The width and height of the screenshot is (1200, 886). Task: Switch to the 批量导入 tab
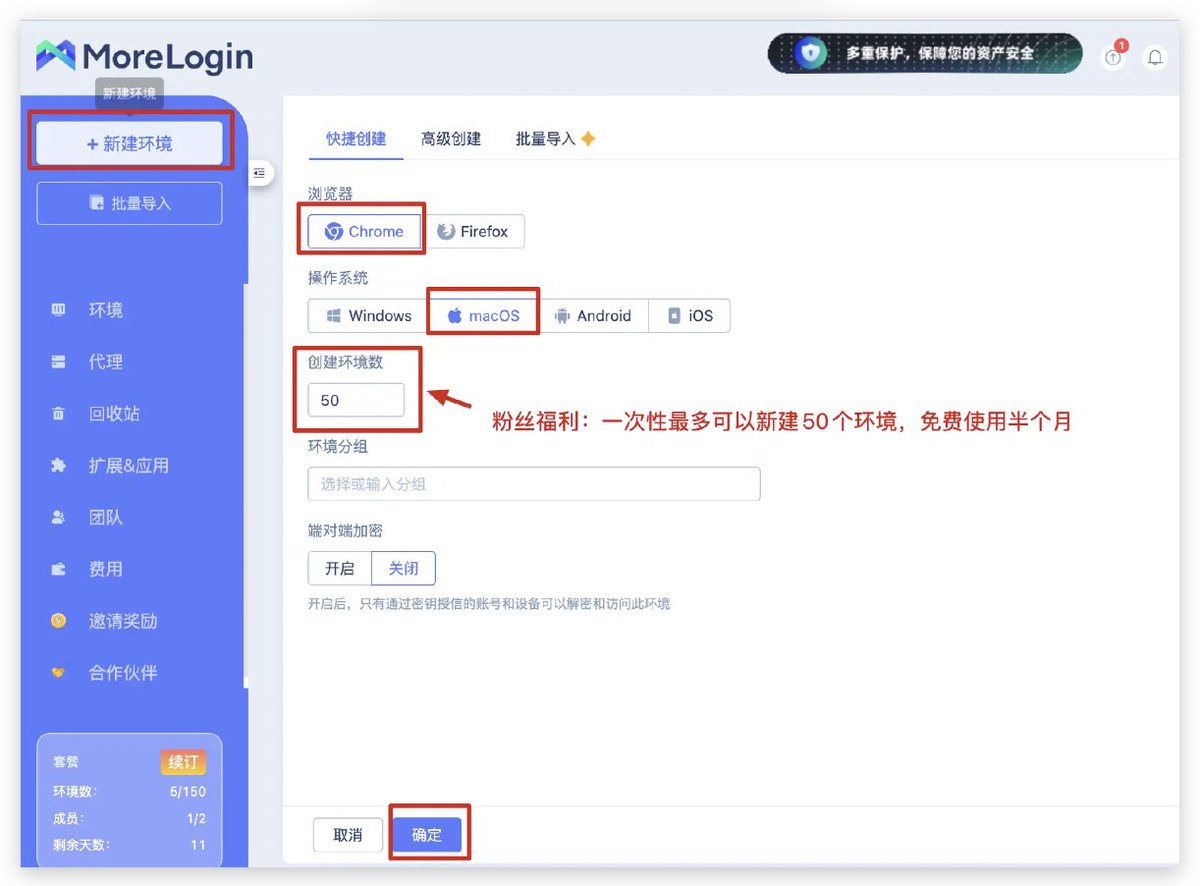coord(556,139)
